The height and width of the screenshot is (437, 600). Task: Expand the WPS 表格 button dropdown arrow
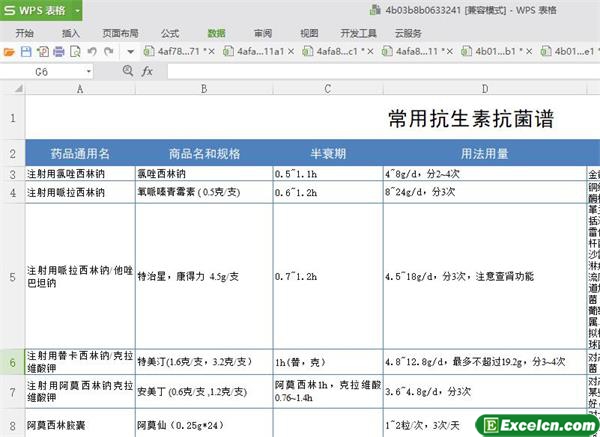pos(78,11)
